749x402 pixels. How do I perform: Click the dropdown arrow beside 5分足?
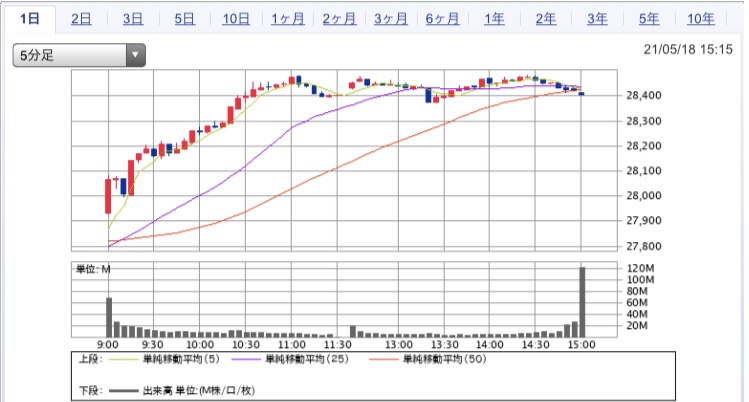coord(136,55)
